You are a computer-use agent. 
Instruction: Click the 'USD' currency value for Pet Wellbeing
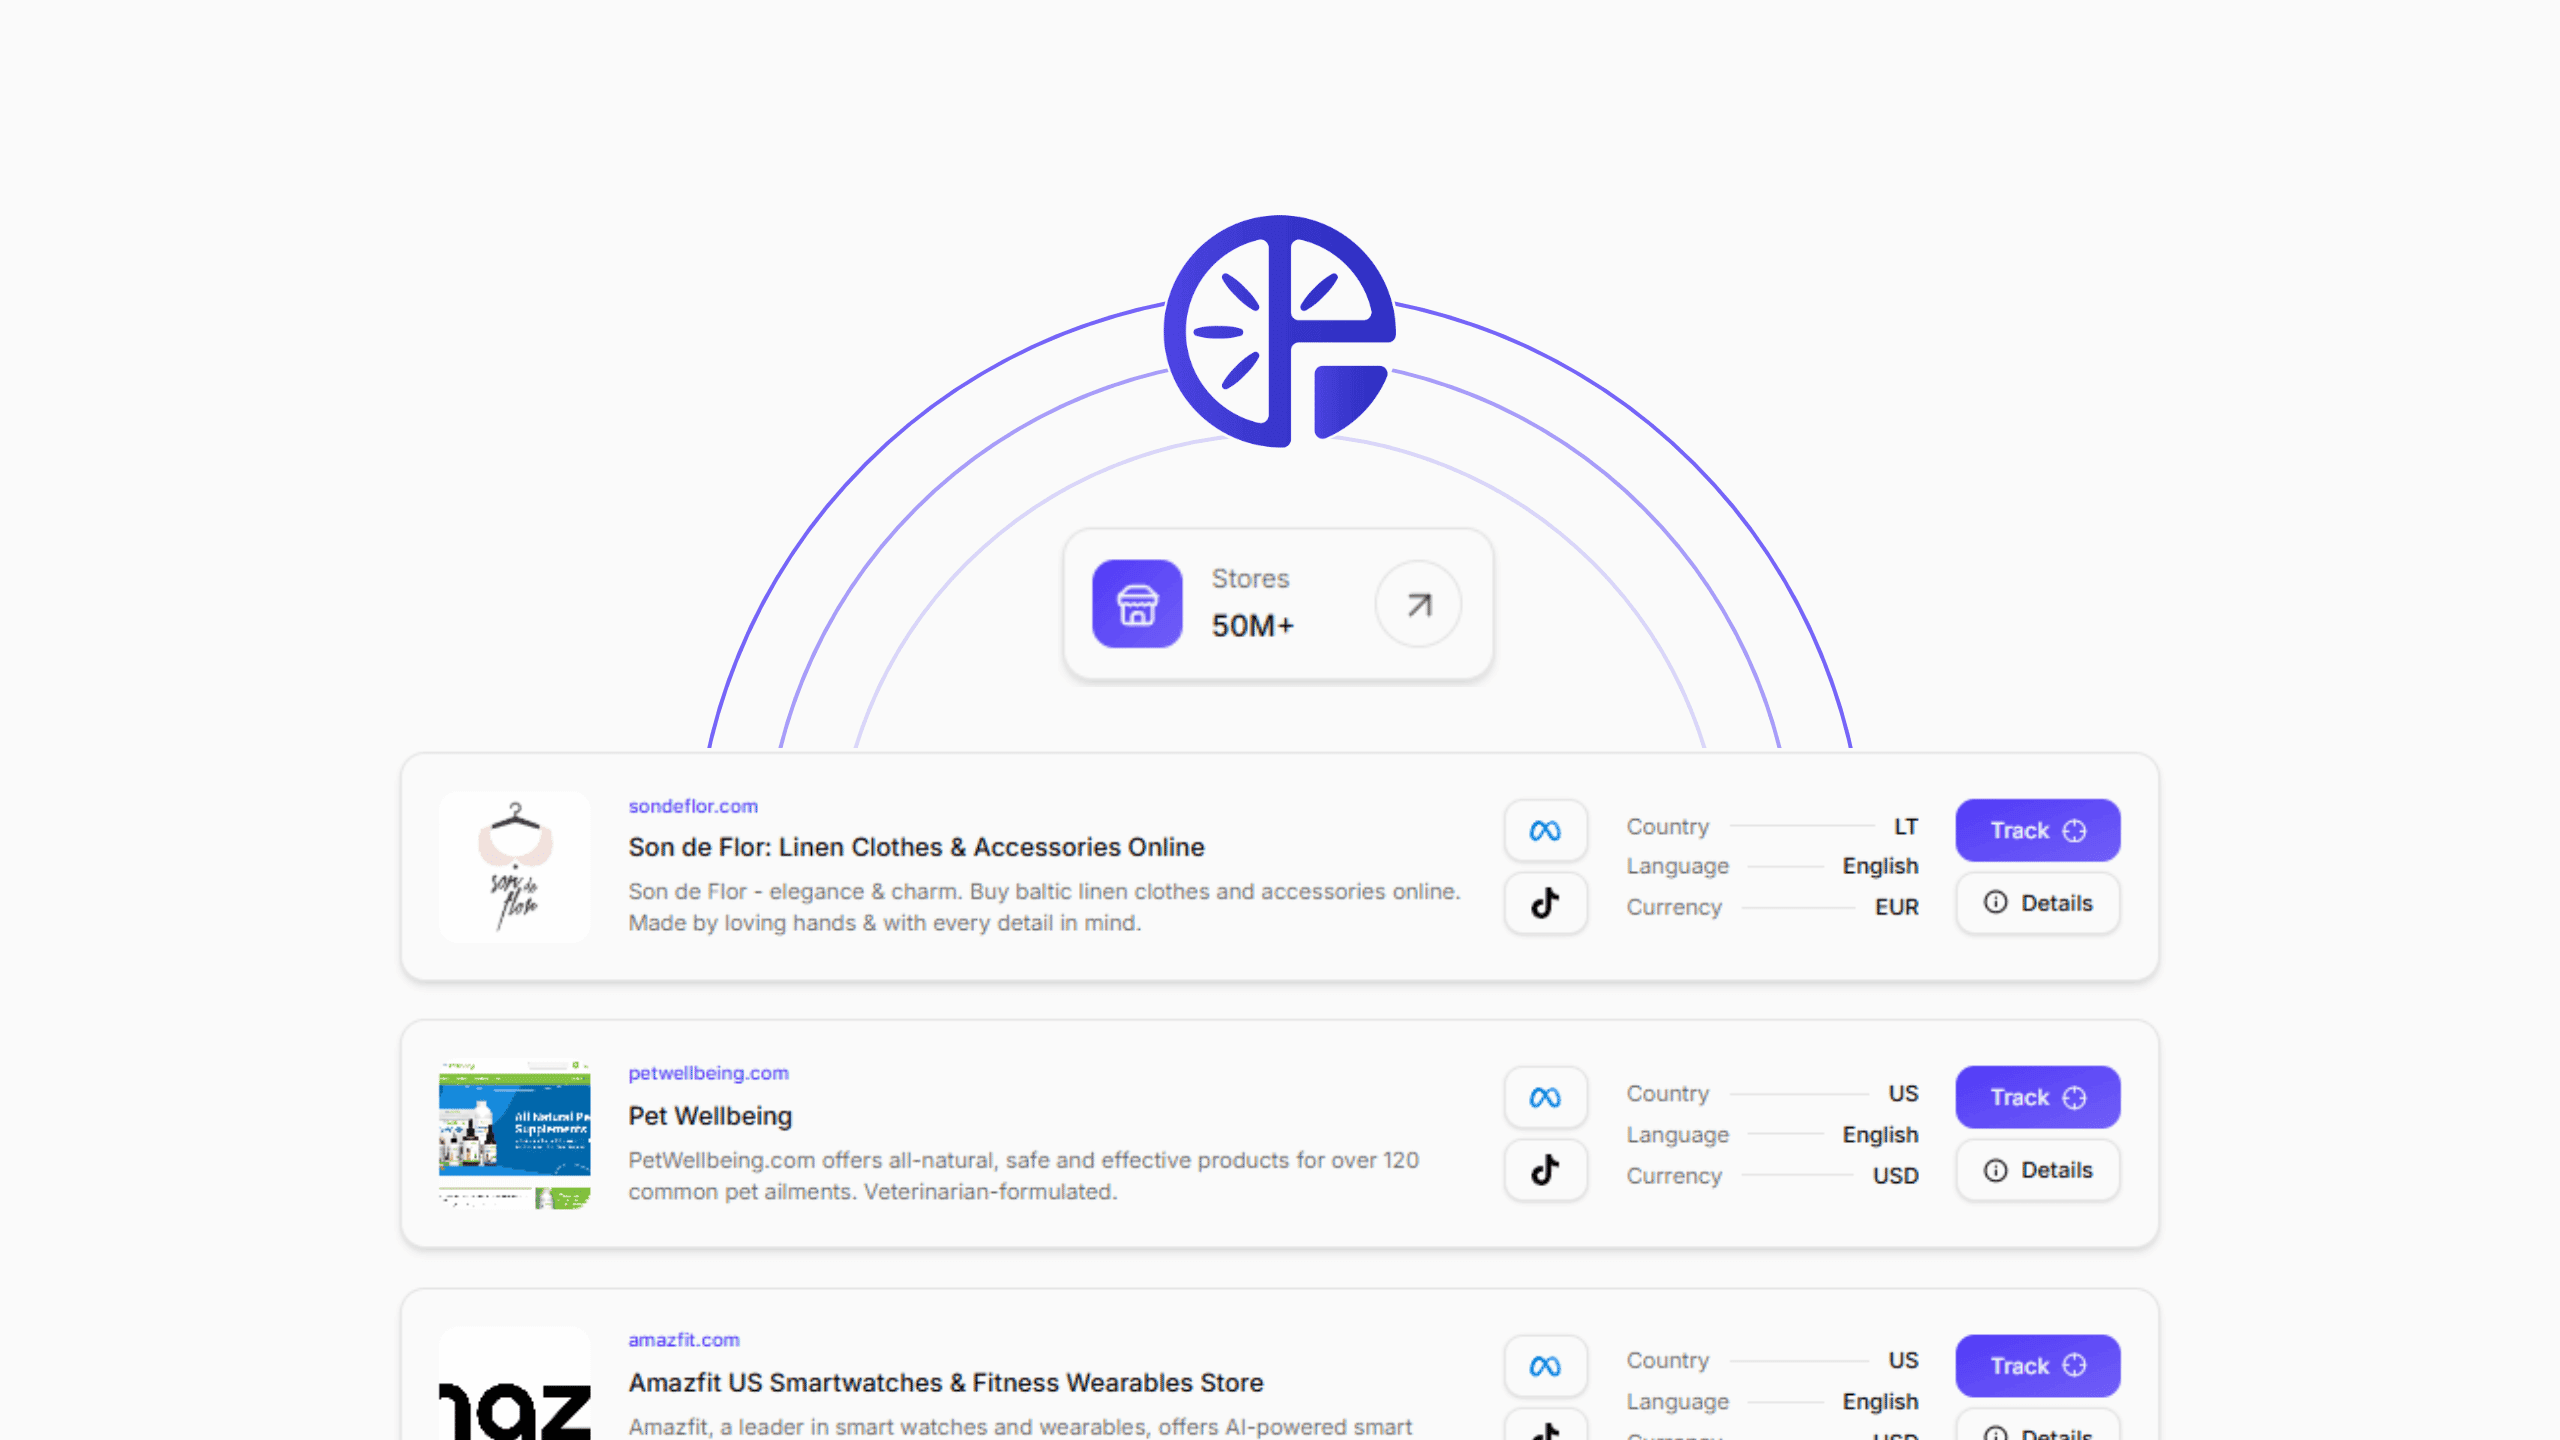pyautogui.click(x=1896, y=1176)
